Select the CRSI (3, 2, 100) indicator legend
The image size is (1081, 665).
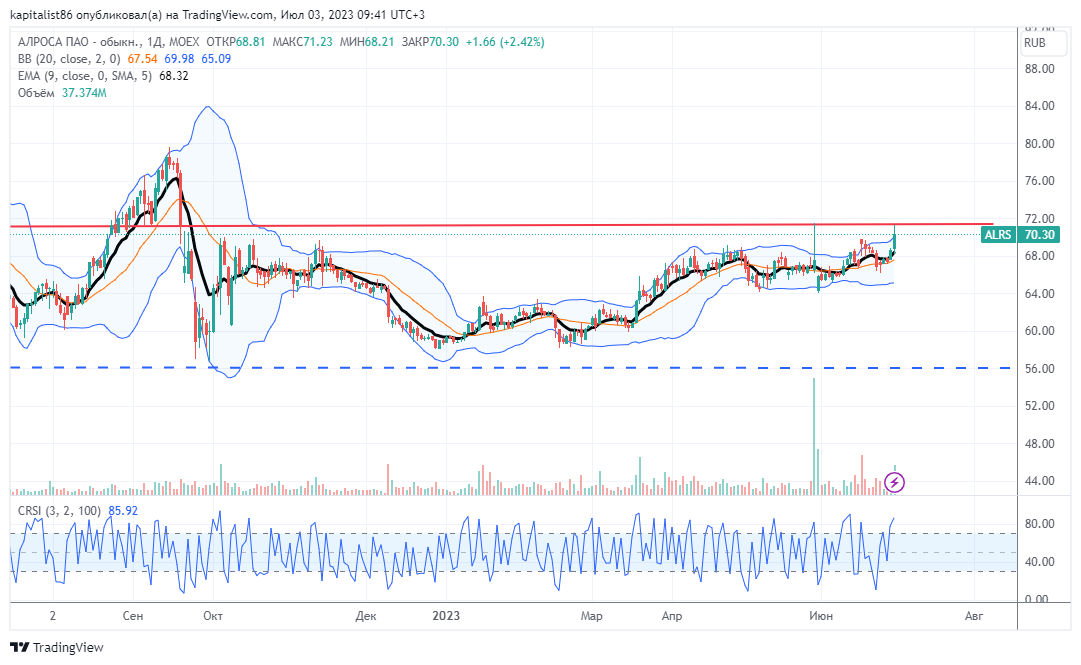click(x=59, y=511)
